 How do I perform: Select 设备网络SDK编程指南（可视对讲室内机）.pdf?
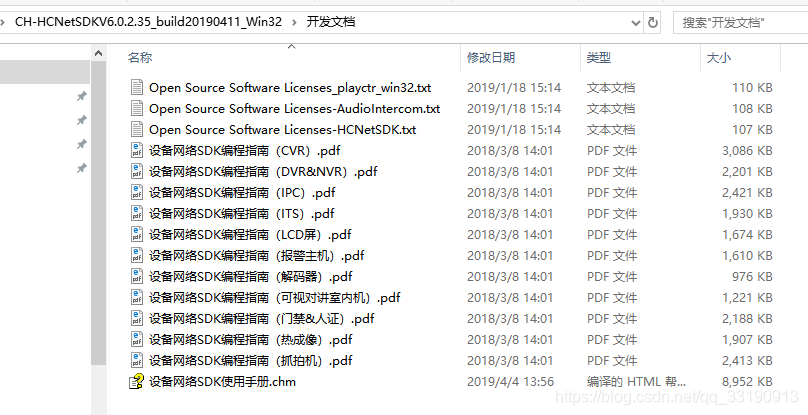(275, 297)
